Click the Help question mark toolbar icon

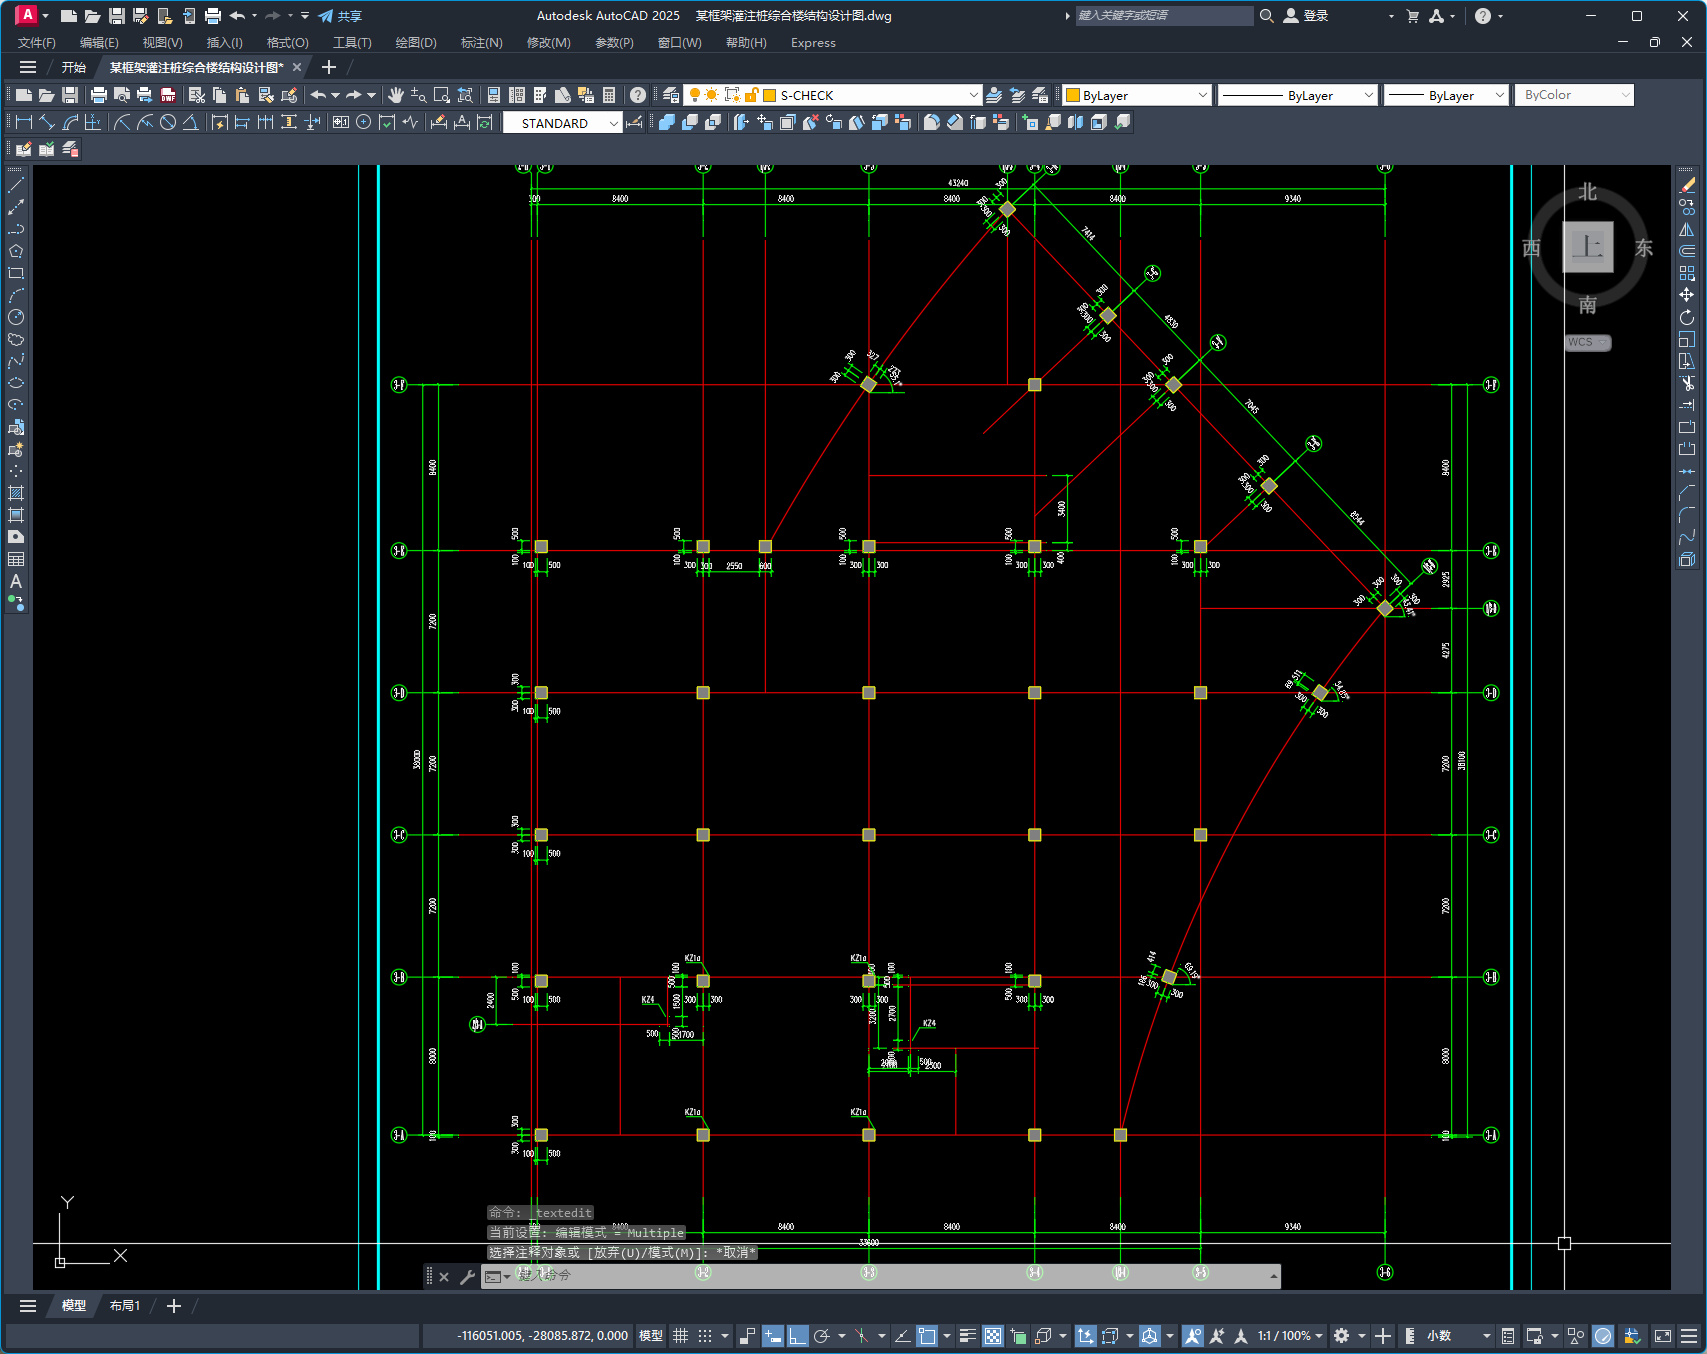coord(638,95)
